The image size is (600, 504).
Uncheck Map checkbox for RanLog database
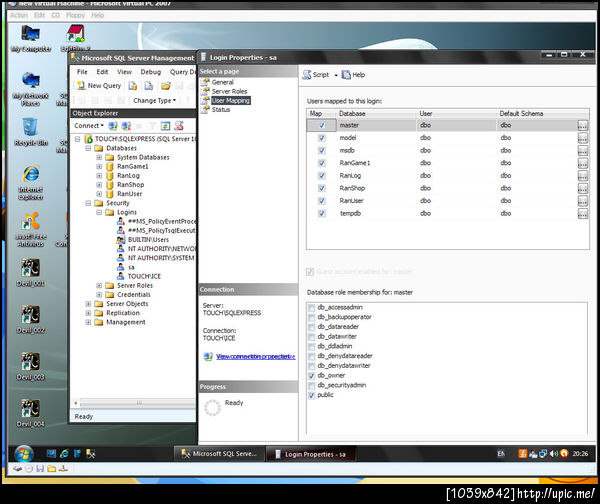click(322, 176)
